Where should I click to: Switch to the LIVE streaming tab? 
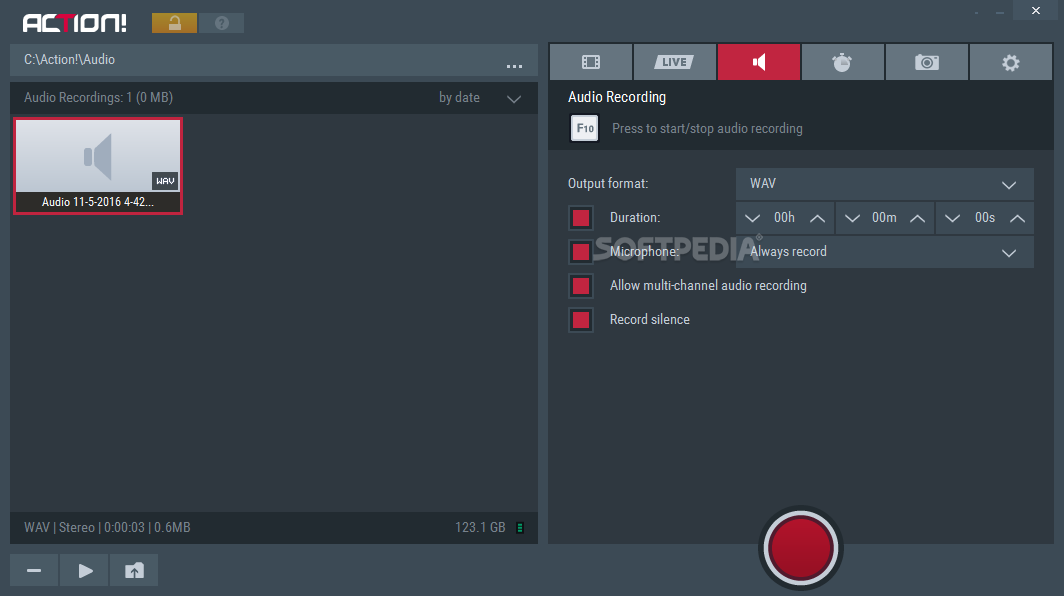[x=674, y=62]
